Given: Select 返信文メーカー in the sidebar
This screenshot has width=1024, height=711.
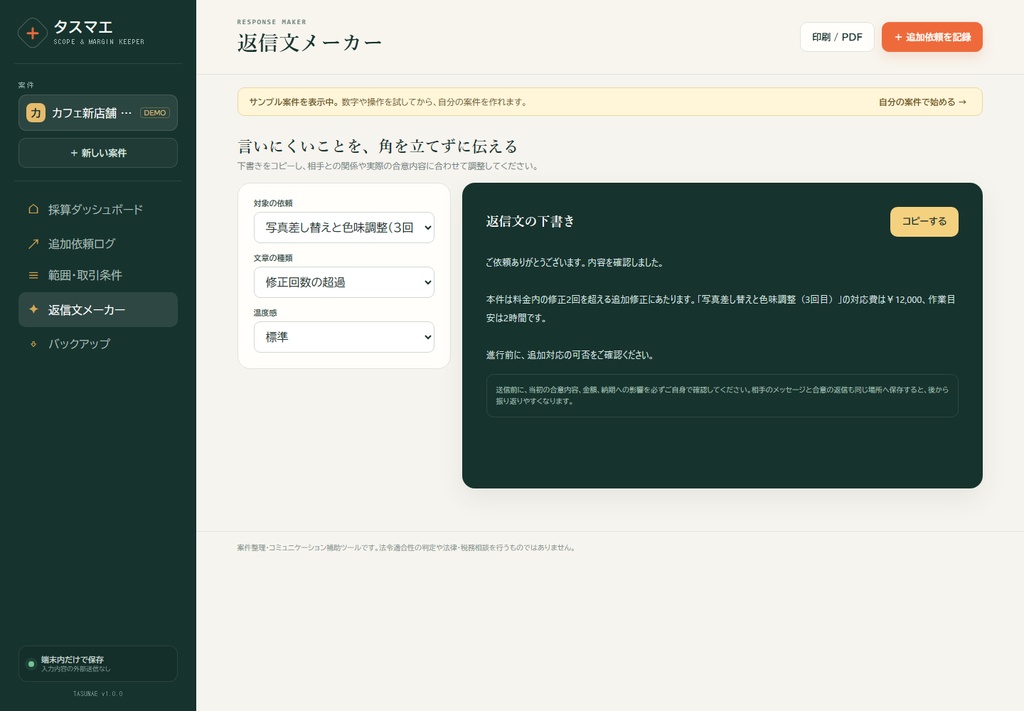Looking at the screenshot, I should click(98, 309).
